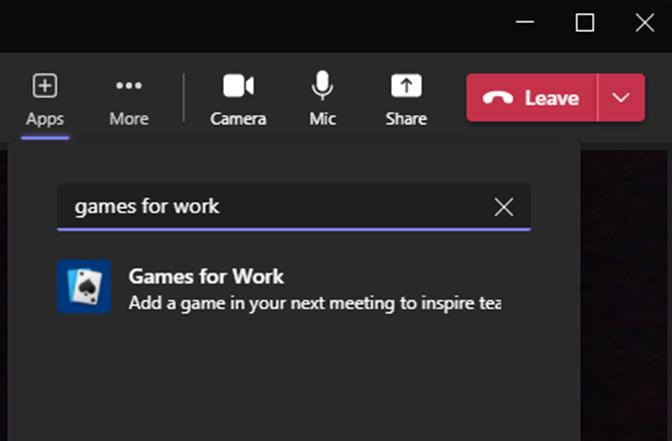Click the red hang-up phone icon
672x441 pixels.
coord(498,98)
